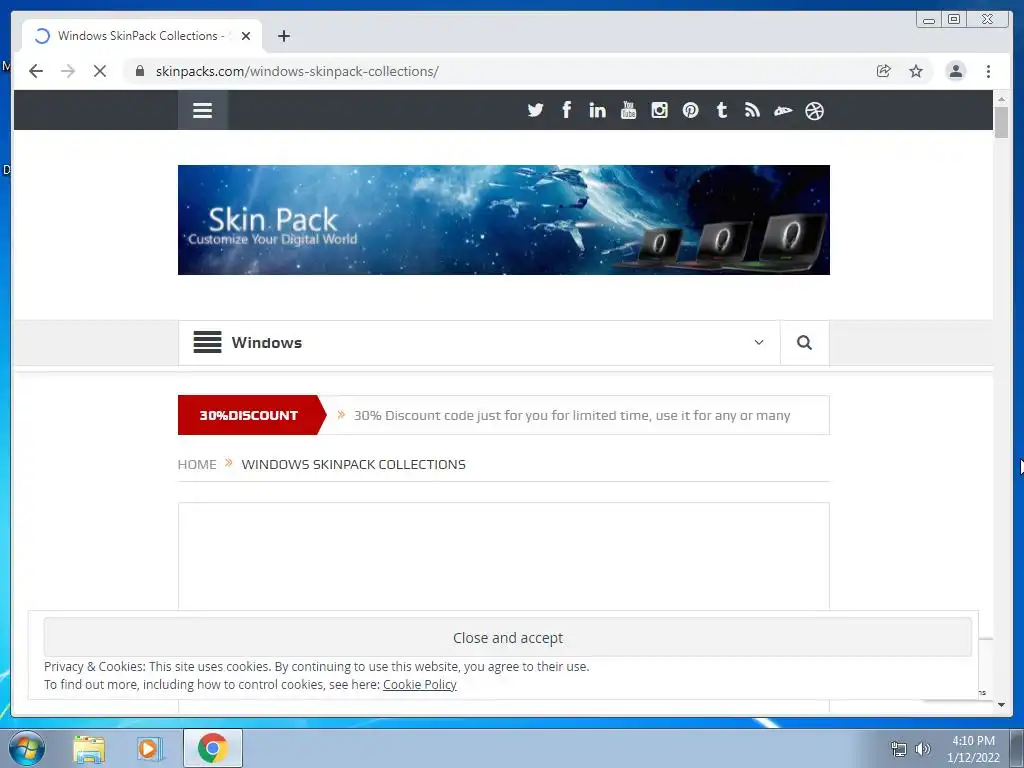Go forward in Chrome

pos(68,71)
